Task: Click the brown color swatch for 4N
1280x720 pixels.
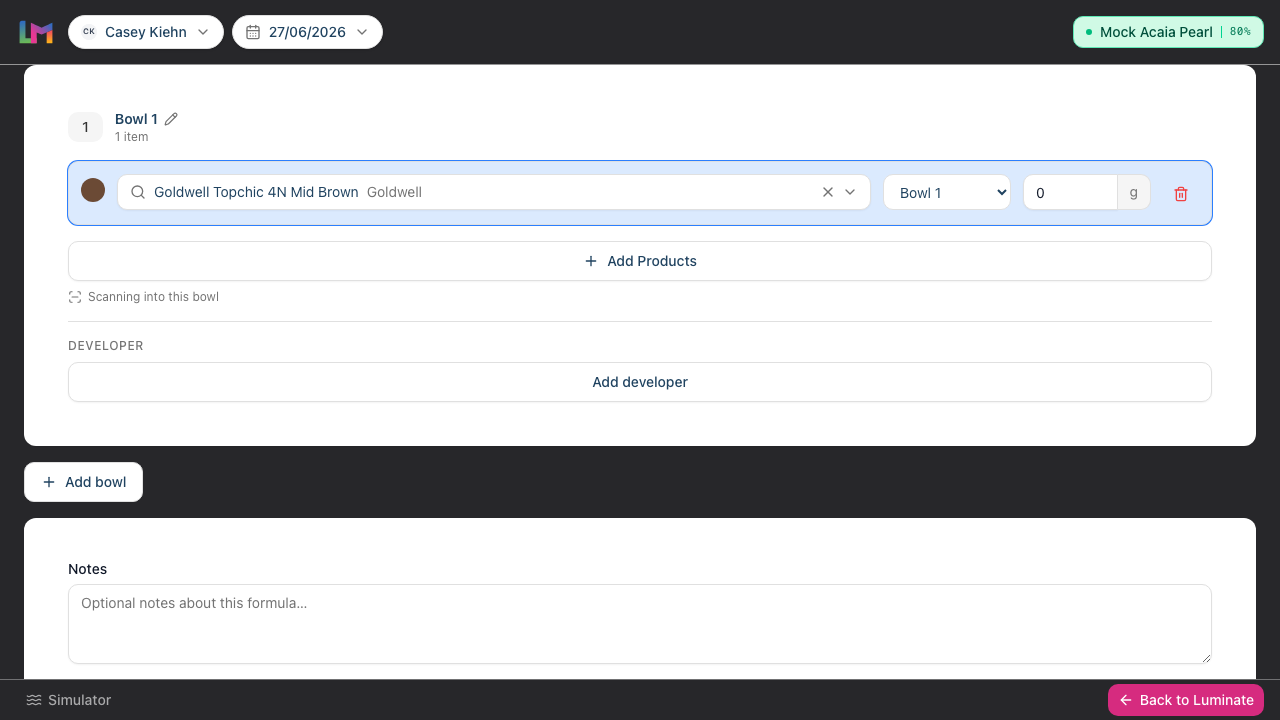Action: coord(93,190)
